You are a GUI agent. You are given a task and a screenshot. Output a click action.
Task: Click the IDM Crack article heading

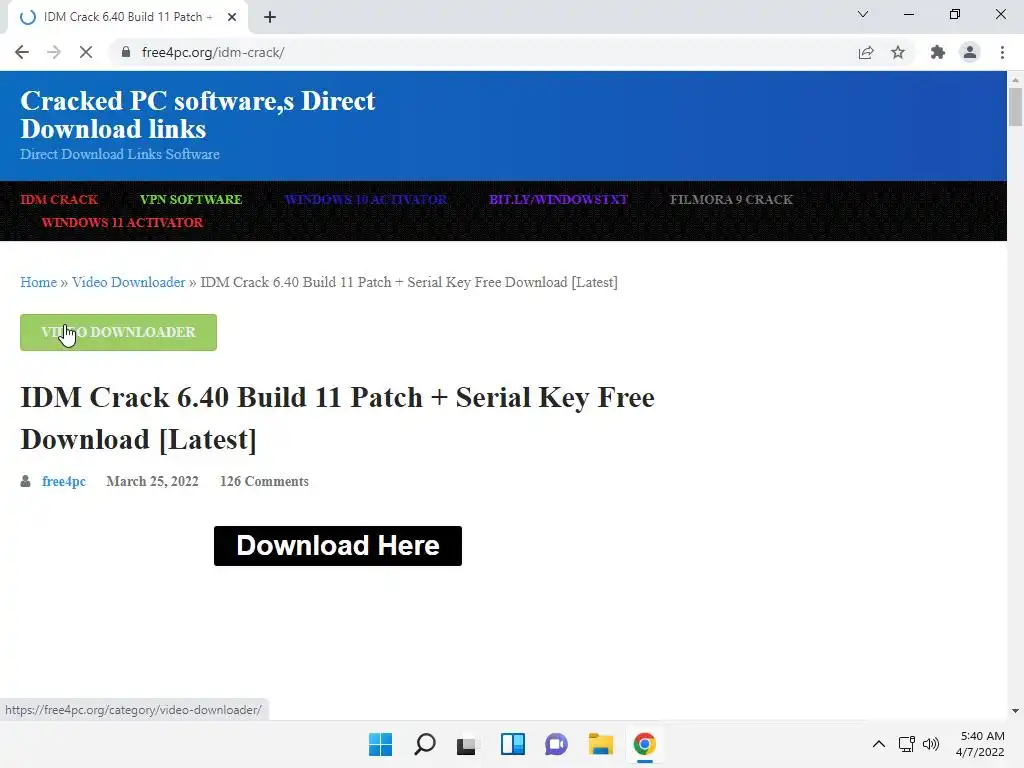(337, 418)
